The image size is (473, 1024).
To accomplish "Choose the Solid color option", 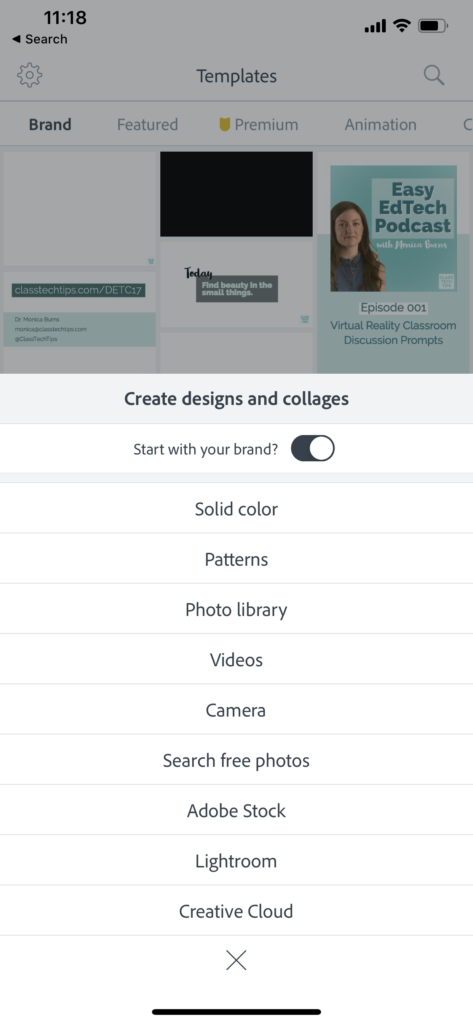I will [236, 509].
